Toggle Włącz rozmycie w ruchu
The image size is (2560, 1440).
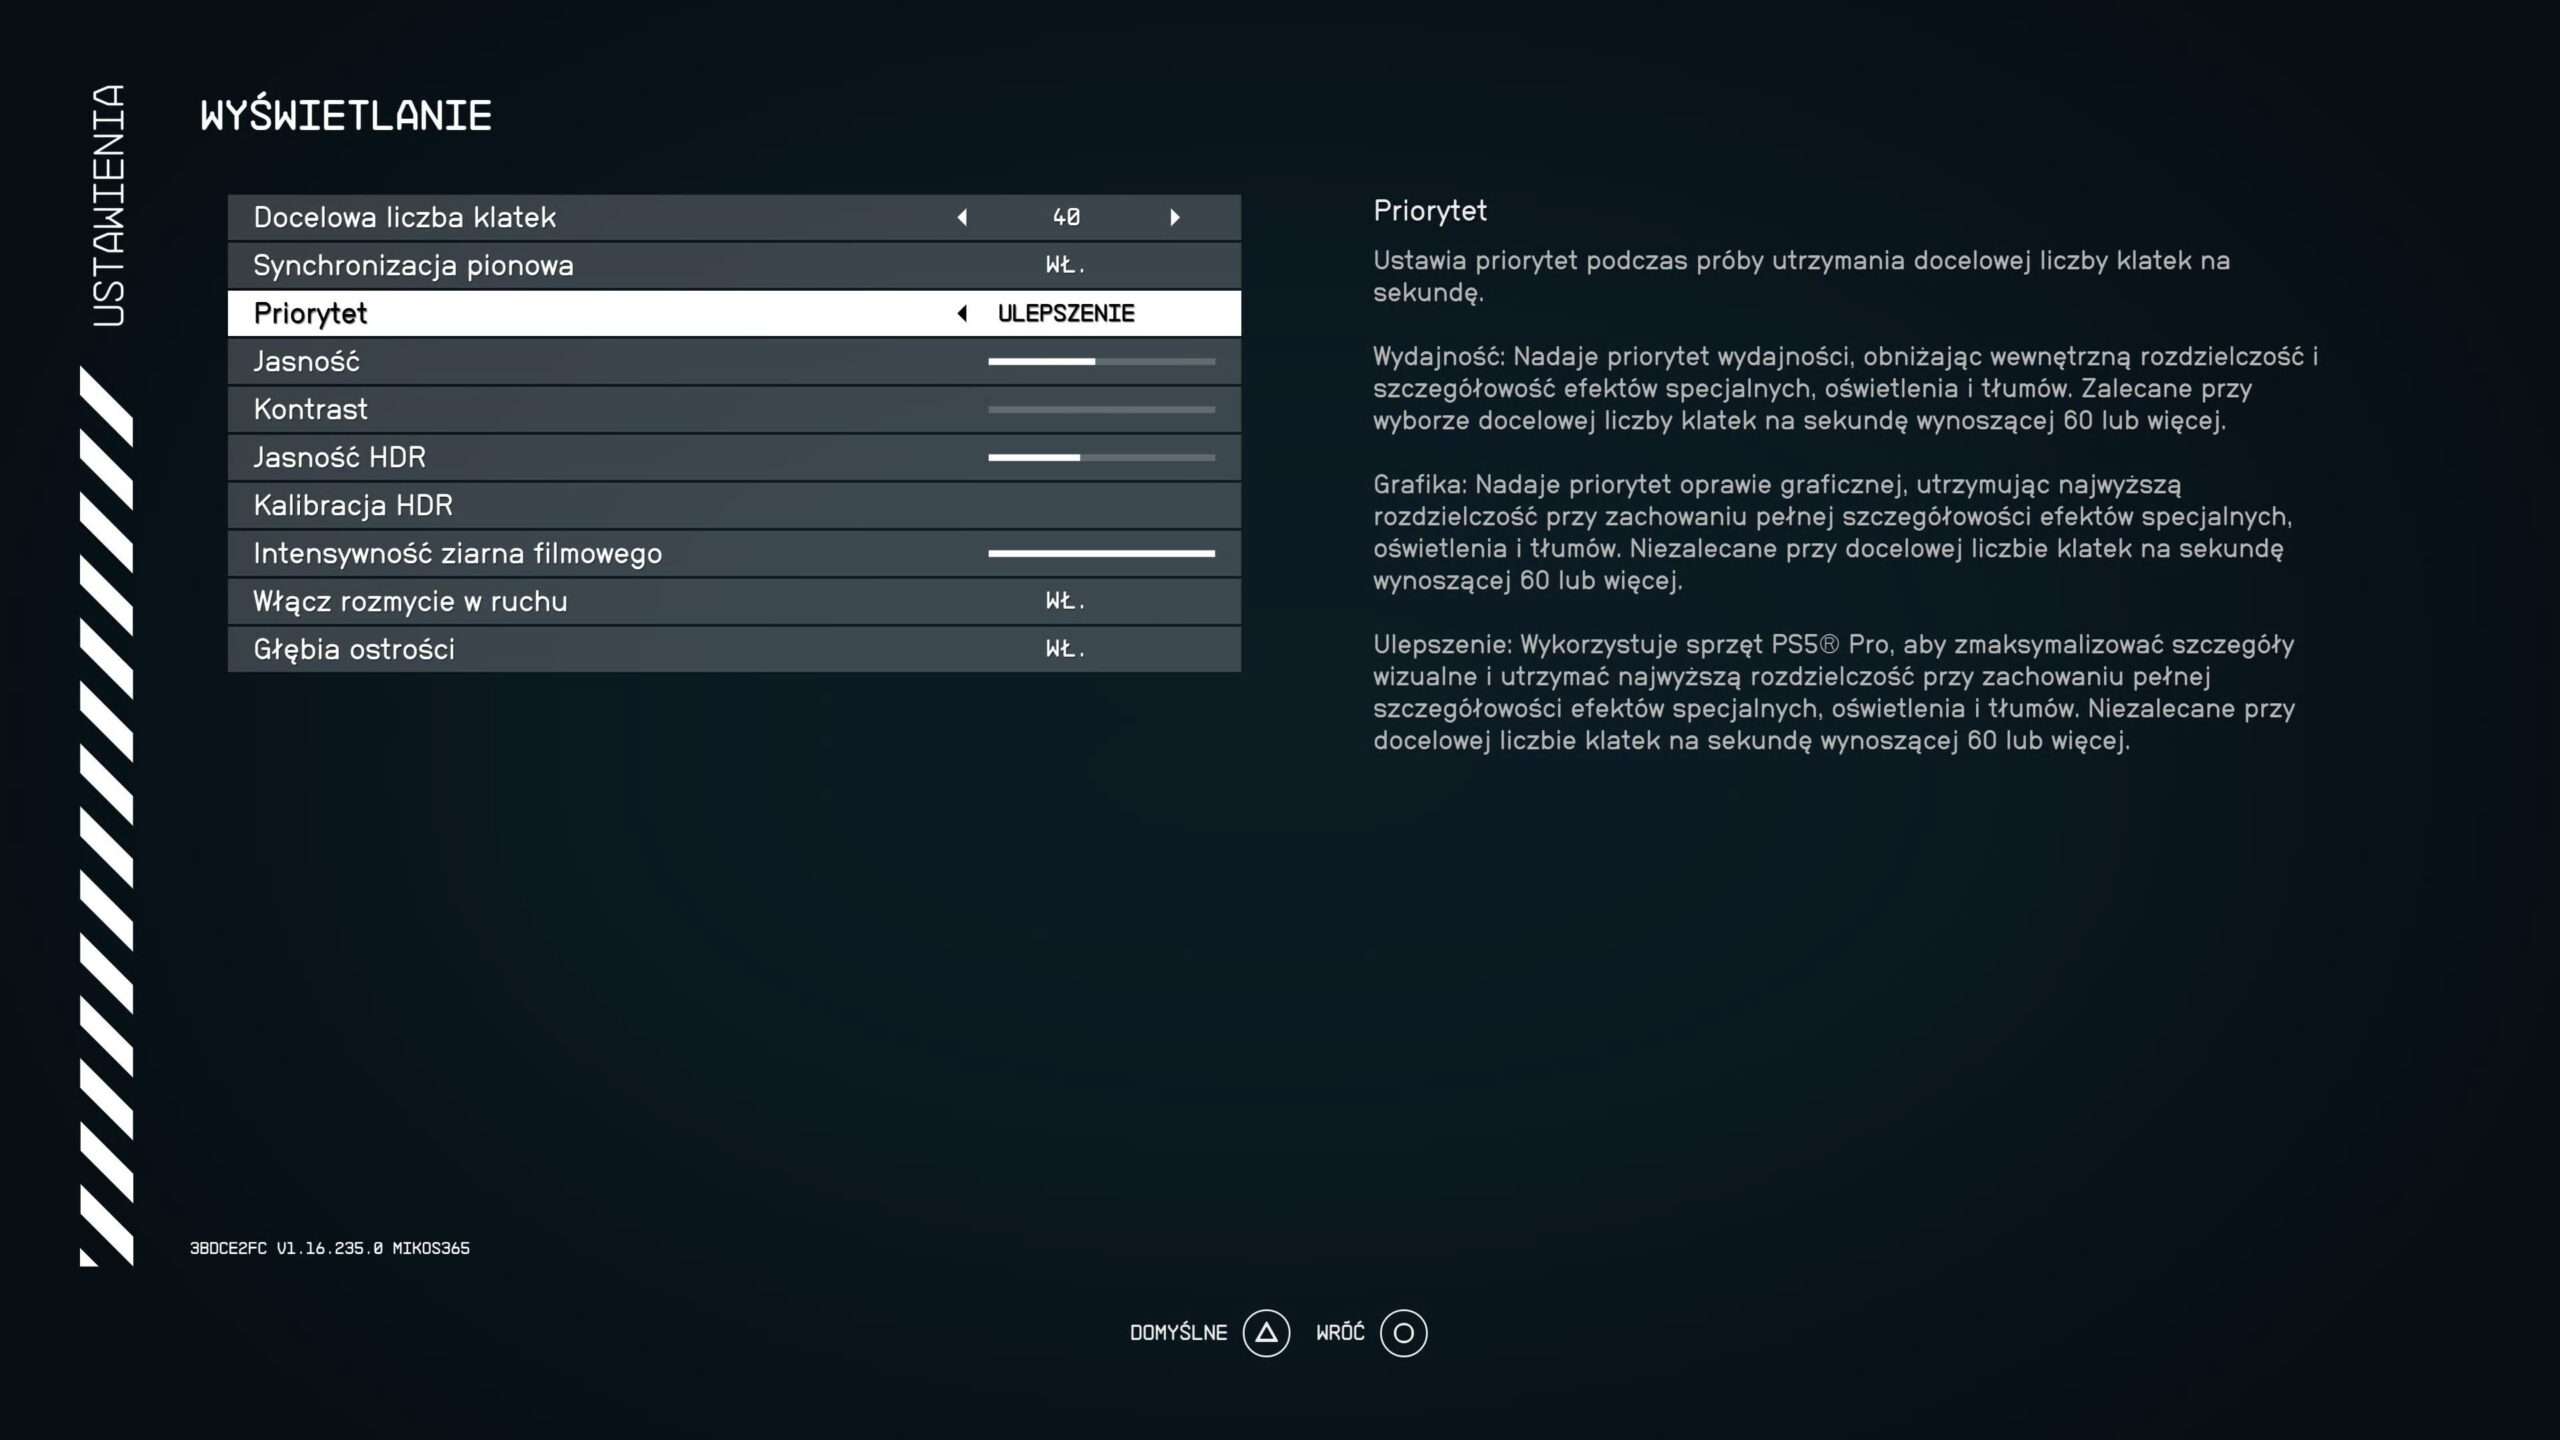pyautogui.click(x=1065, y=601)
